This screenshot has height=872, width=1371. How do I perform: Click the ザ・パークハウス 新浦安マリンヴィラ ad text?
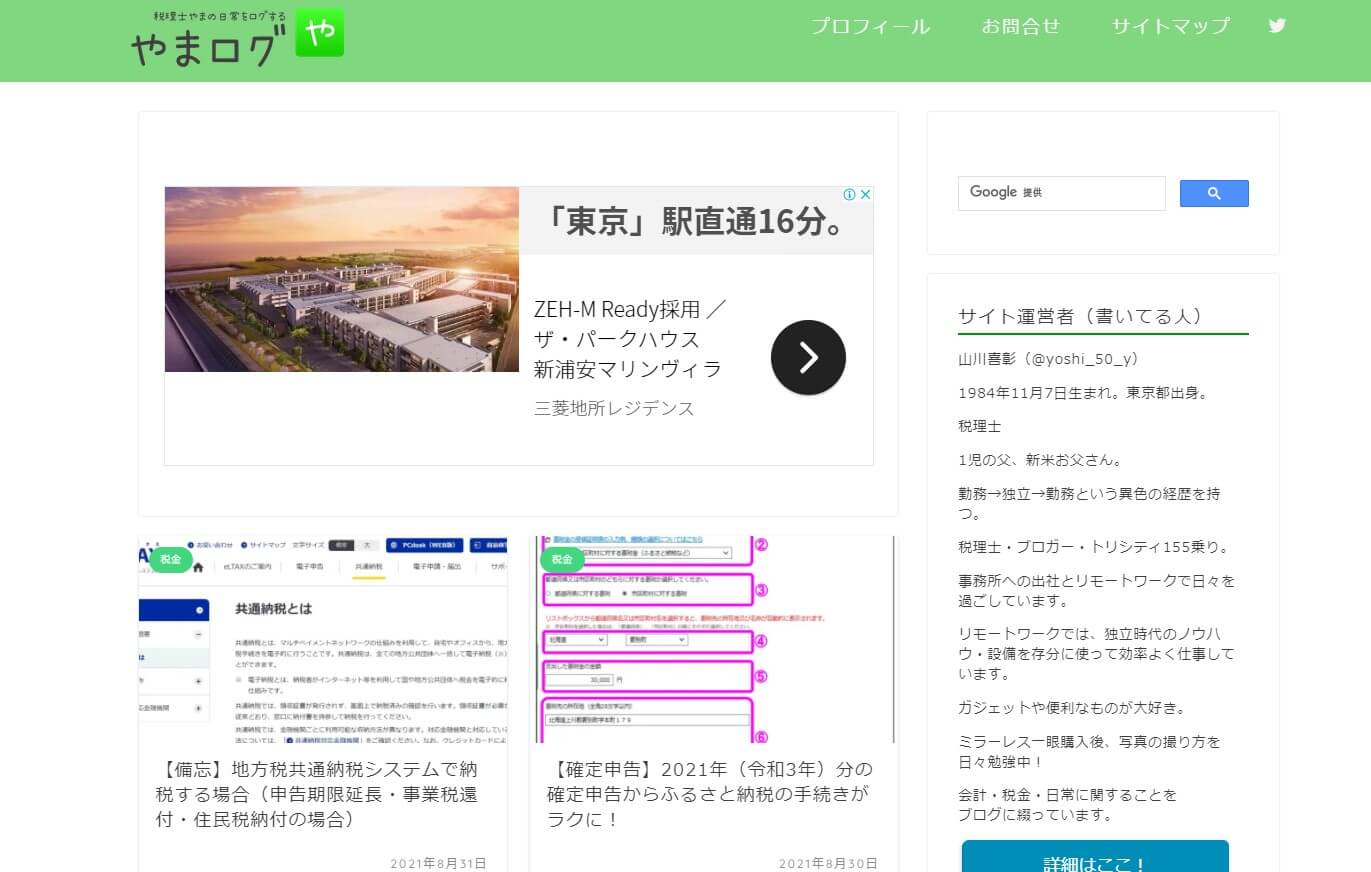click(x=628, y=354)
